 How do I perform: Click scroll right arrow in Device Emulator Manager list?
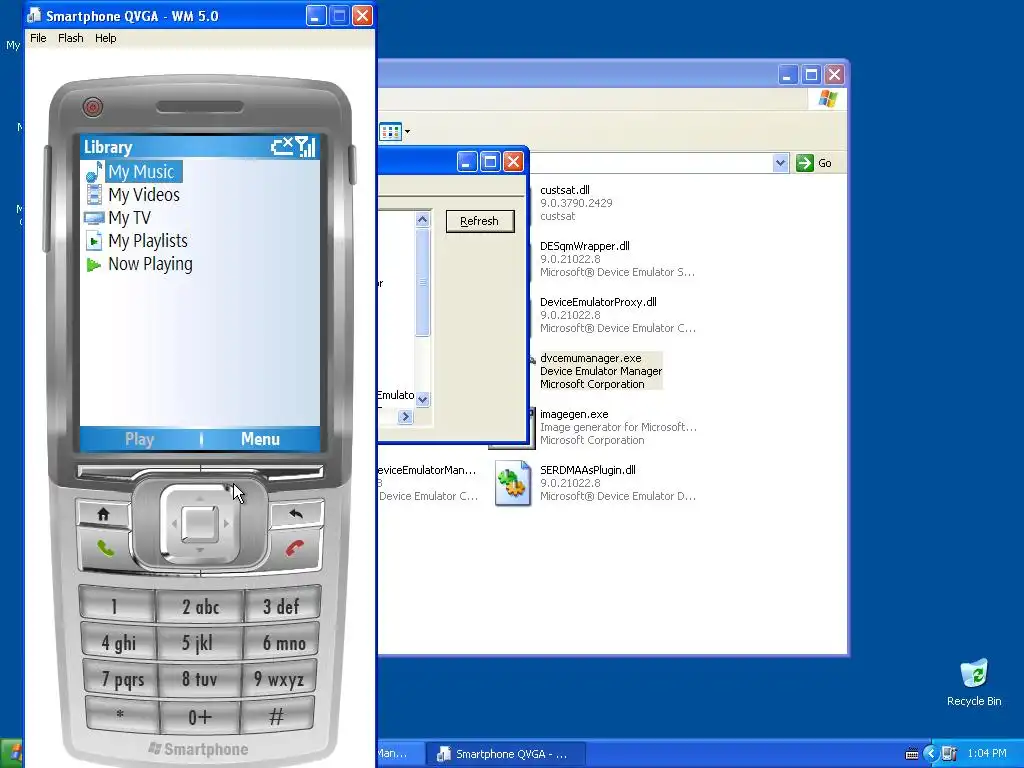pyautogui.click(x=405, y=416)
